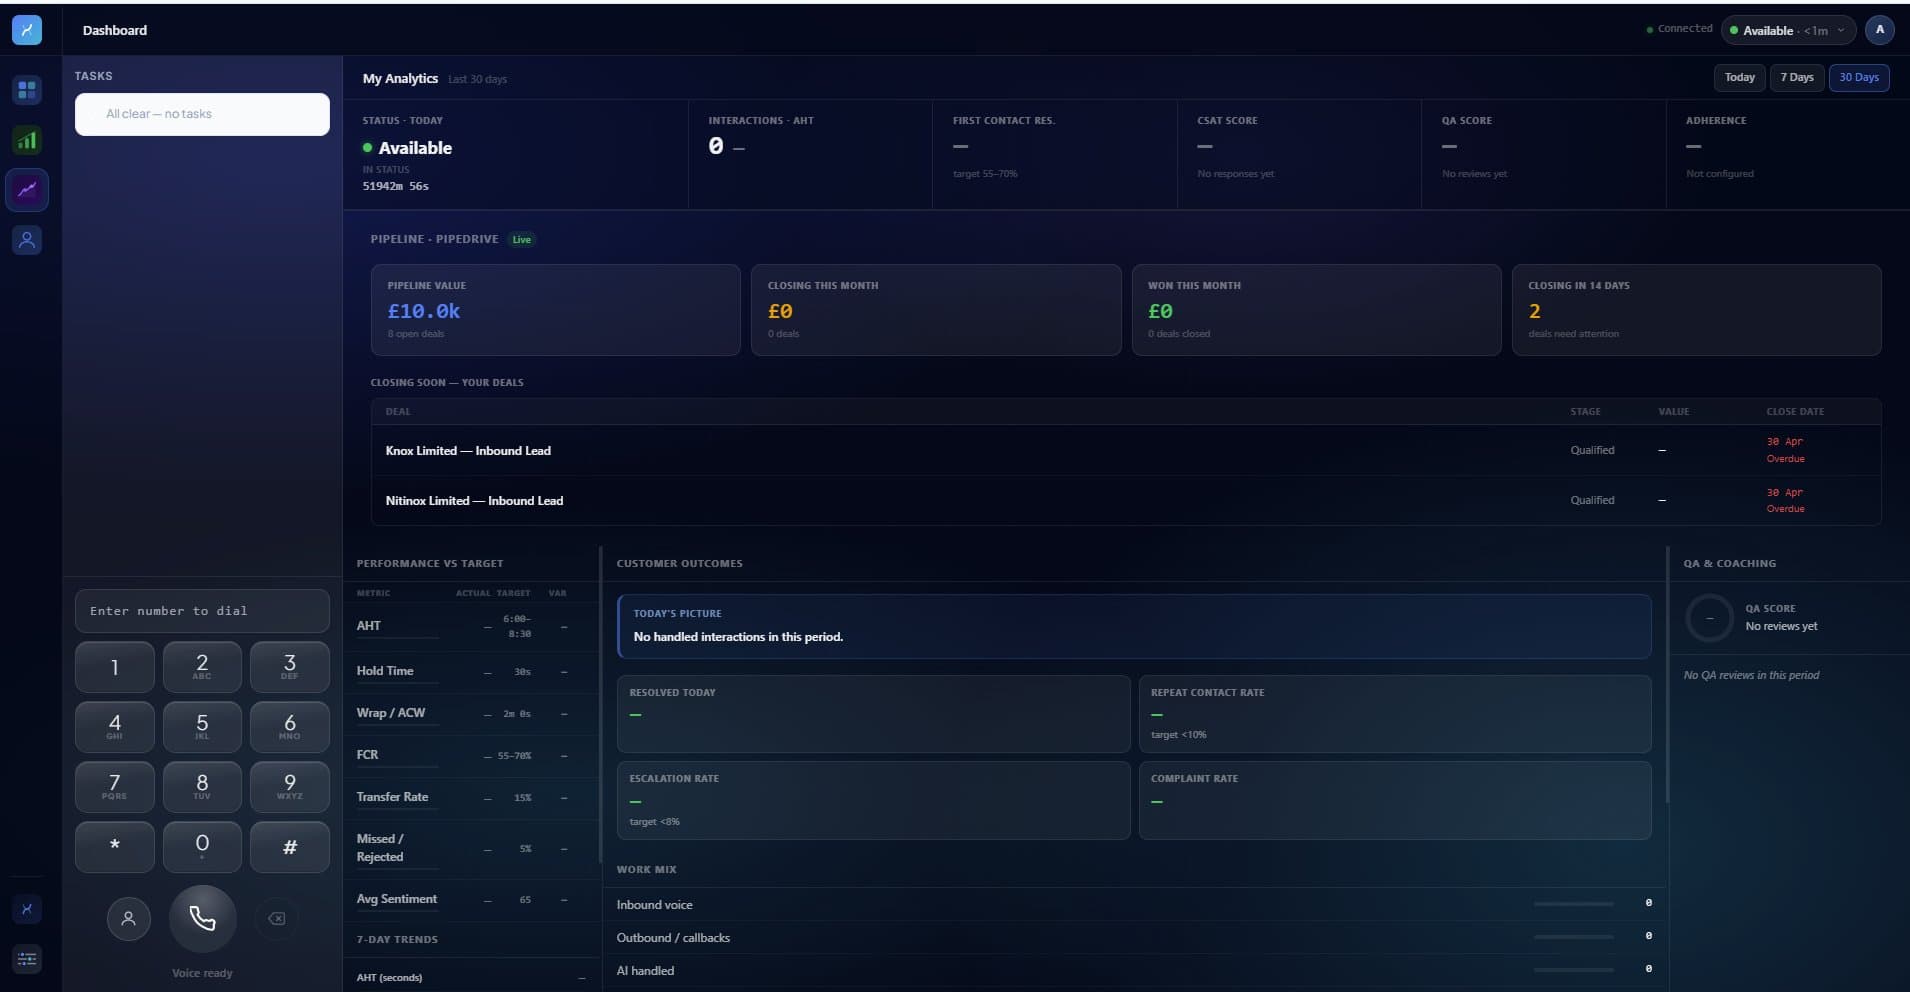The width and height of the screenshot is (1910, 992).
Task: Click the Resolved Today card
Action: pyautogui.click(x=873, y=714)
